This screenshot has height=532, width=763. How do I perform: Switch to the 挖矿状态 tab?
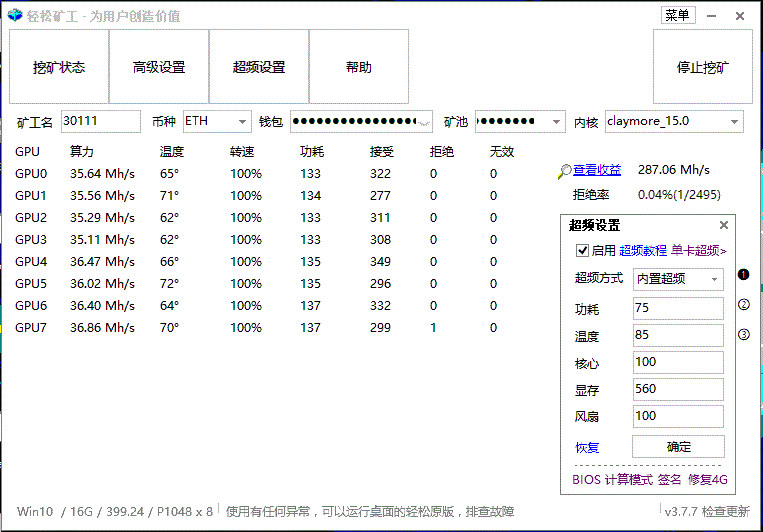click(x=59, y=67)
